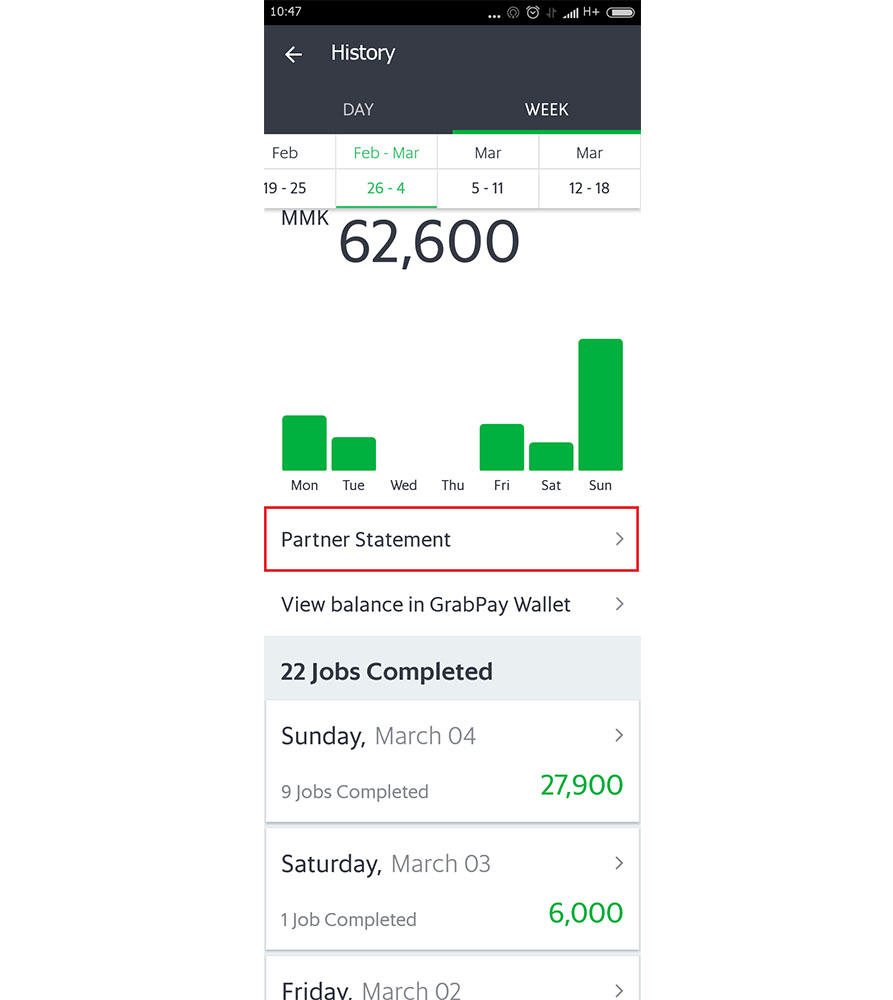View balance in GrabPay Wallet

426,605
